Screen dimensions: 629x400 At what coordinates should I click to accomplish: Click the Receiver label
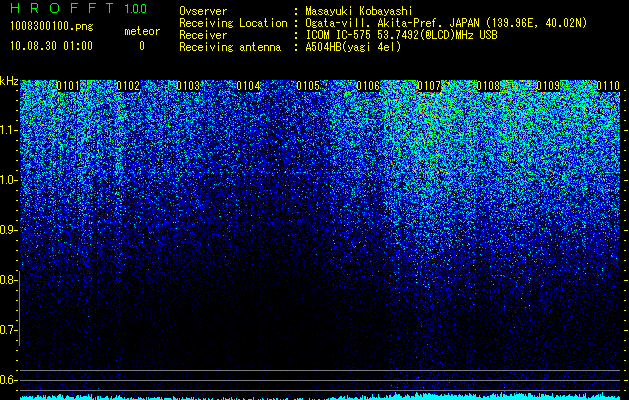203,35
